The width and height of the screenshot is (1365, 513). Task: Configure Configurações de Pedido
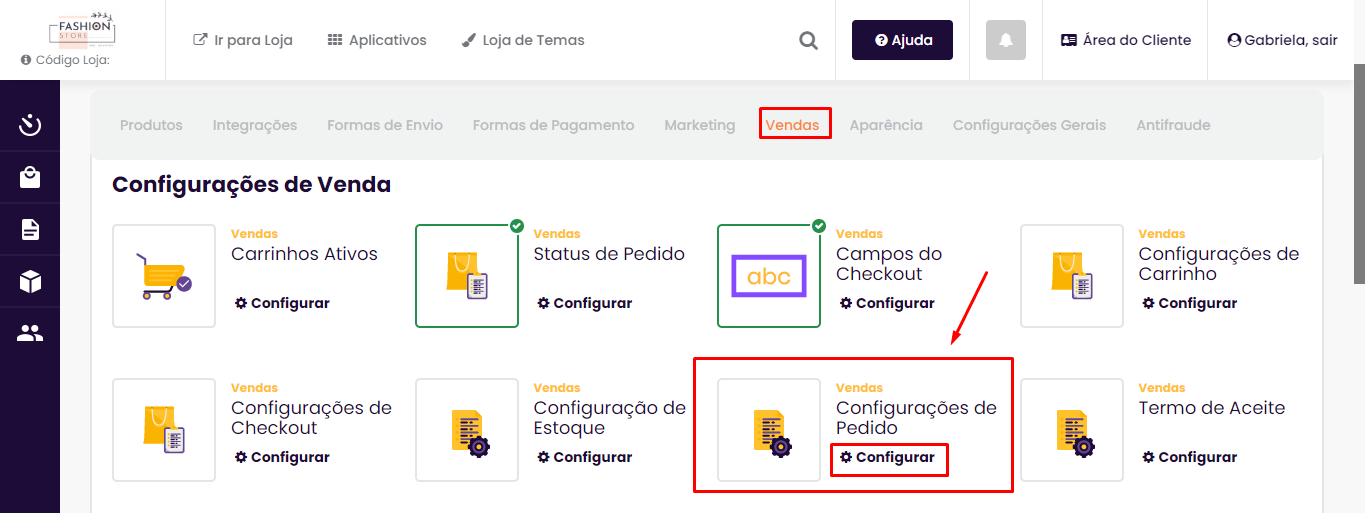click(x=887, y=457)
